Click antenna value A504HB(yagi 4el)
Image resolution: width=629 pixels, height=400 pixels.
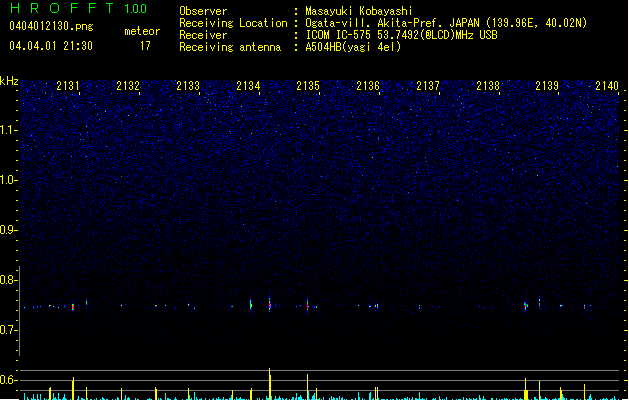point(353,47)
